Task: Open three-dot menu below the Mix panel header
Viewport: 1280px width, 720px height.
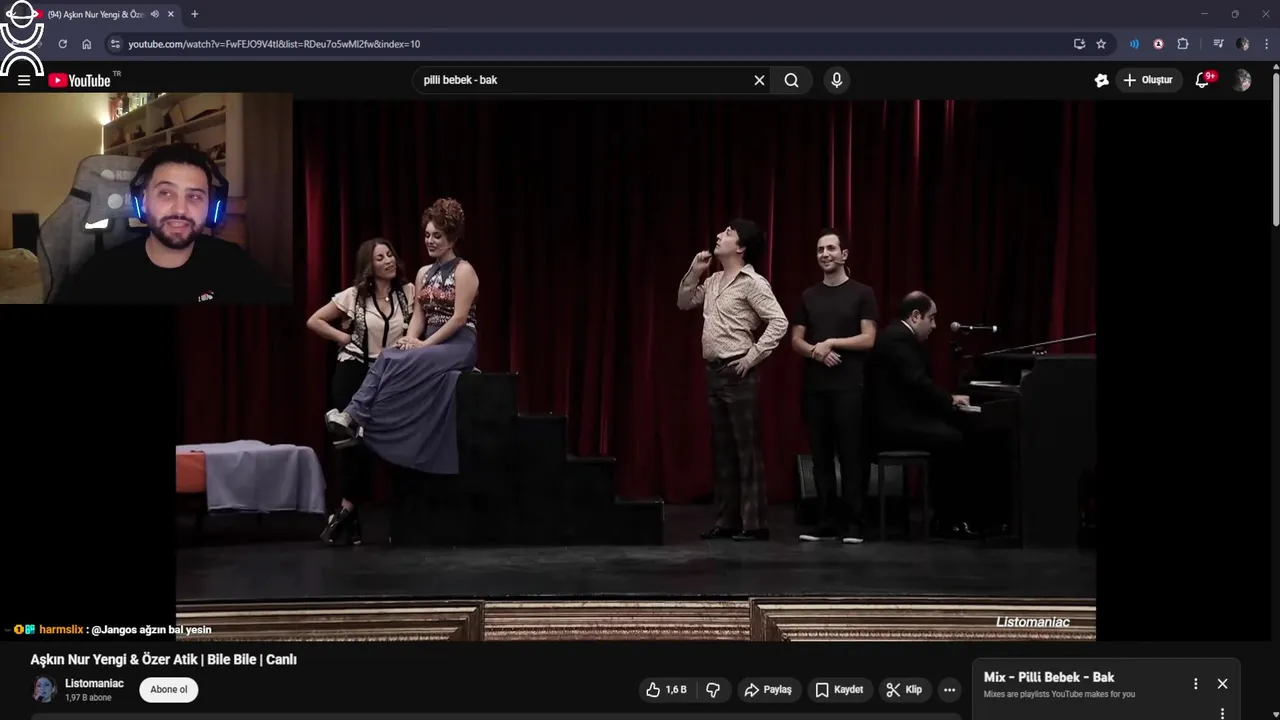Action: (x=1222, y=713)
